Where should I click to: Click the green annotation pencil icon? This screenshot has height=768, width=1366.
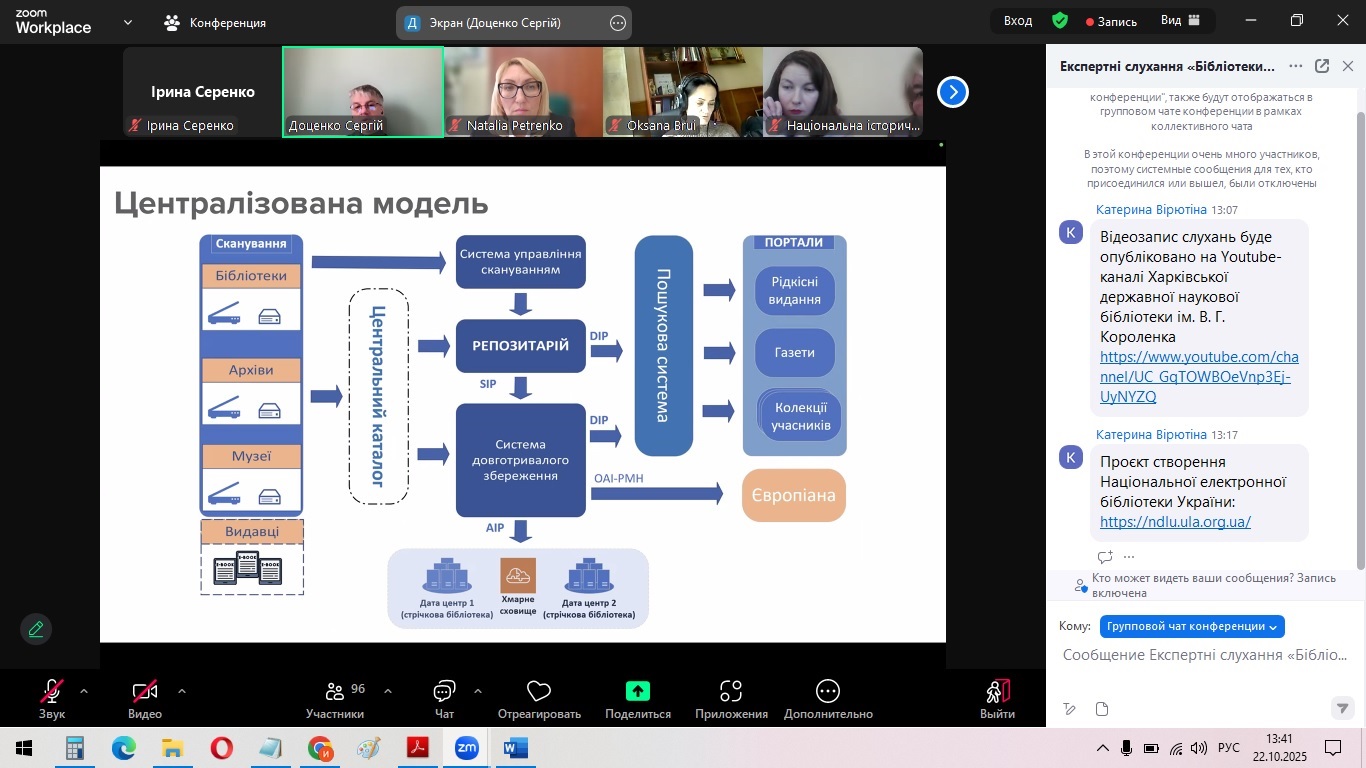[36, 629]
